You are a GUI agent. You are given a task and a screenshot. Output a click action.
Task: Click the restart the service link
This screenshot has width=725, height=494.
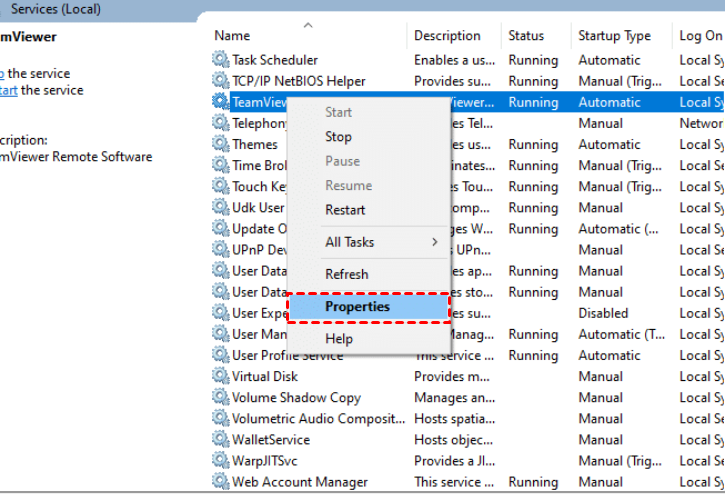pyautogui.click(x=8, y=90)
